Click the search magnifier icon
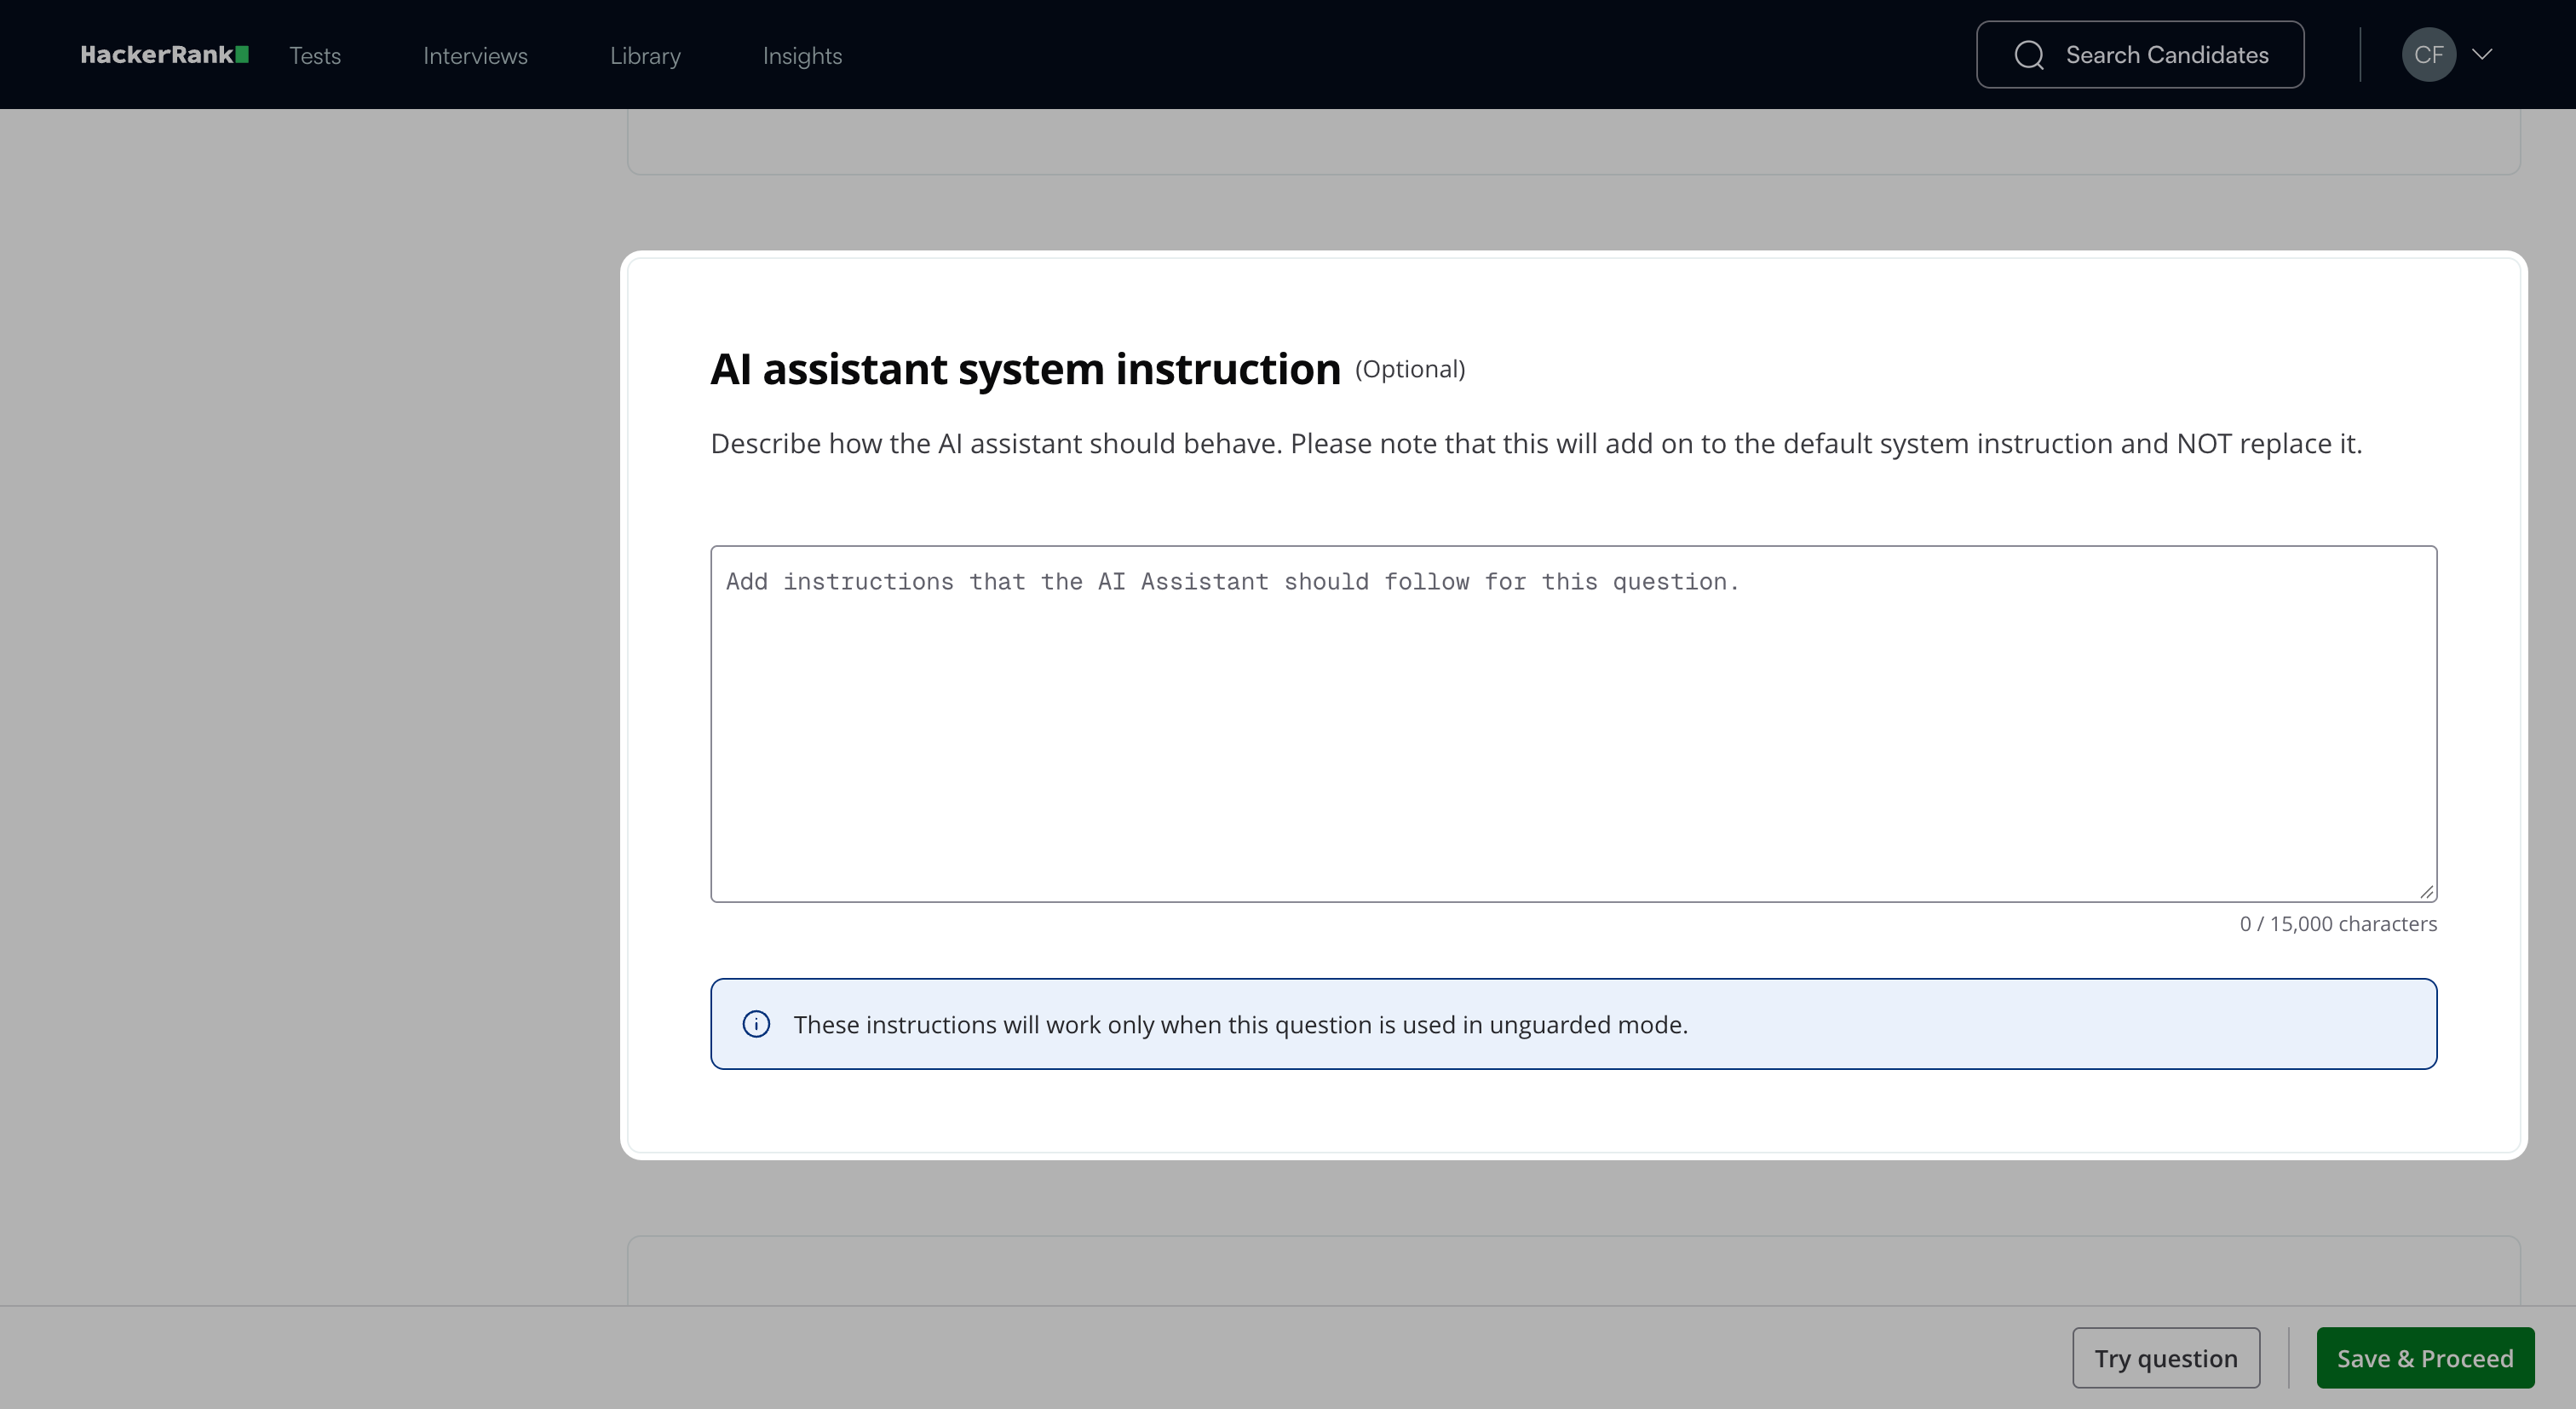2576x1409 pixels. (2029, 55)
